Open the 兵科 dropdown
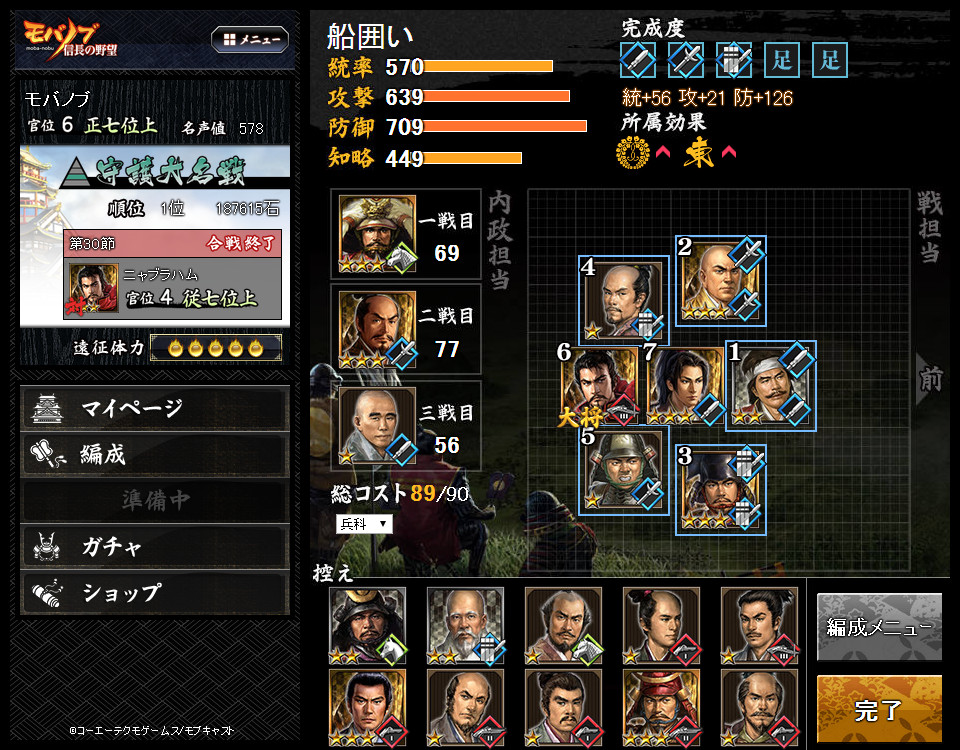This screenshot has height=750, width=960. (364, 524)
